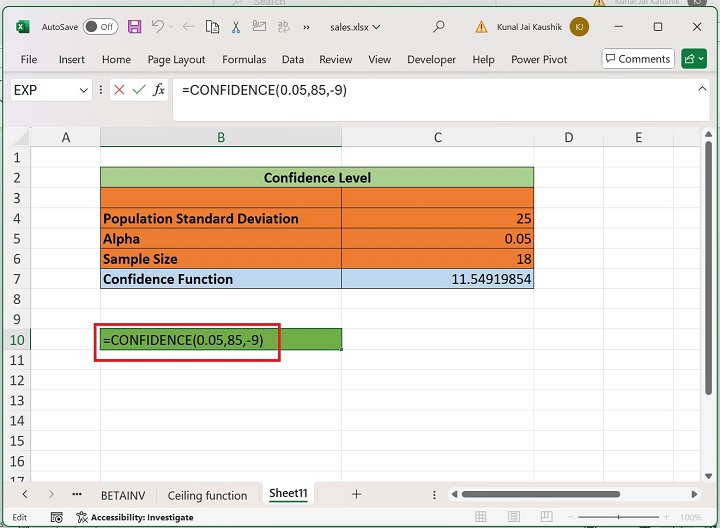Cancel formula entry with the X icon
Viewport: 720px width, 528px height.
coord(119,90)
